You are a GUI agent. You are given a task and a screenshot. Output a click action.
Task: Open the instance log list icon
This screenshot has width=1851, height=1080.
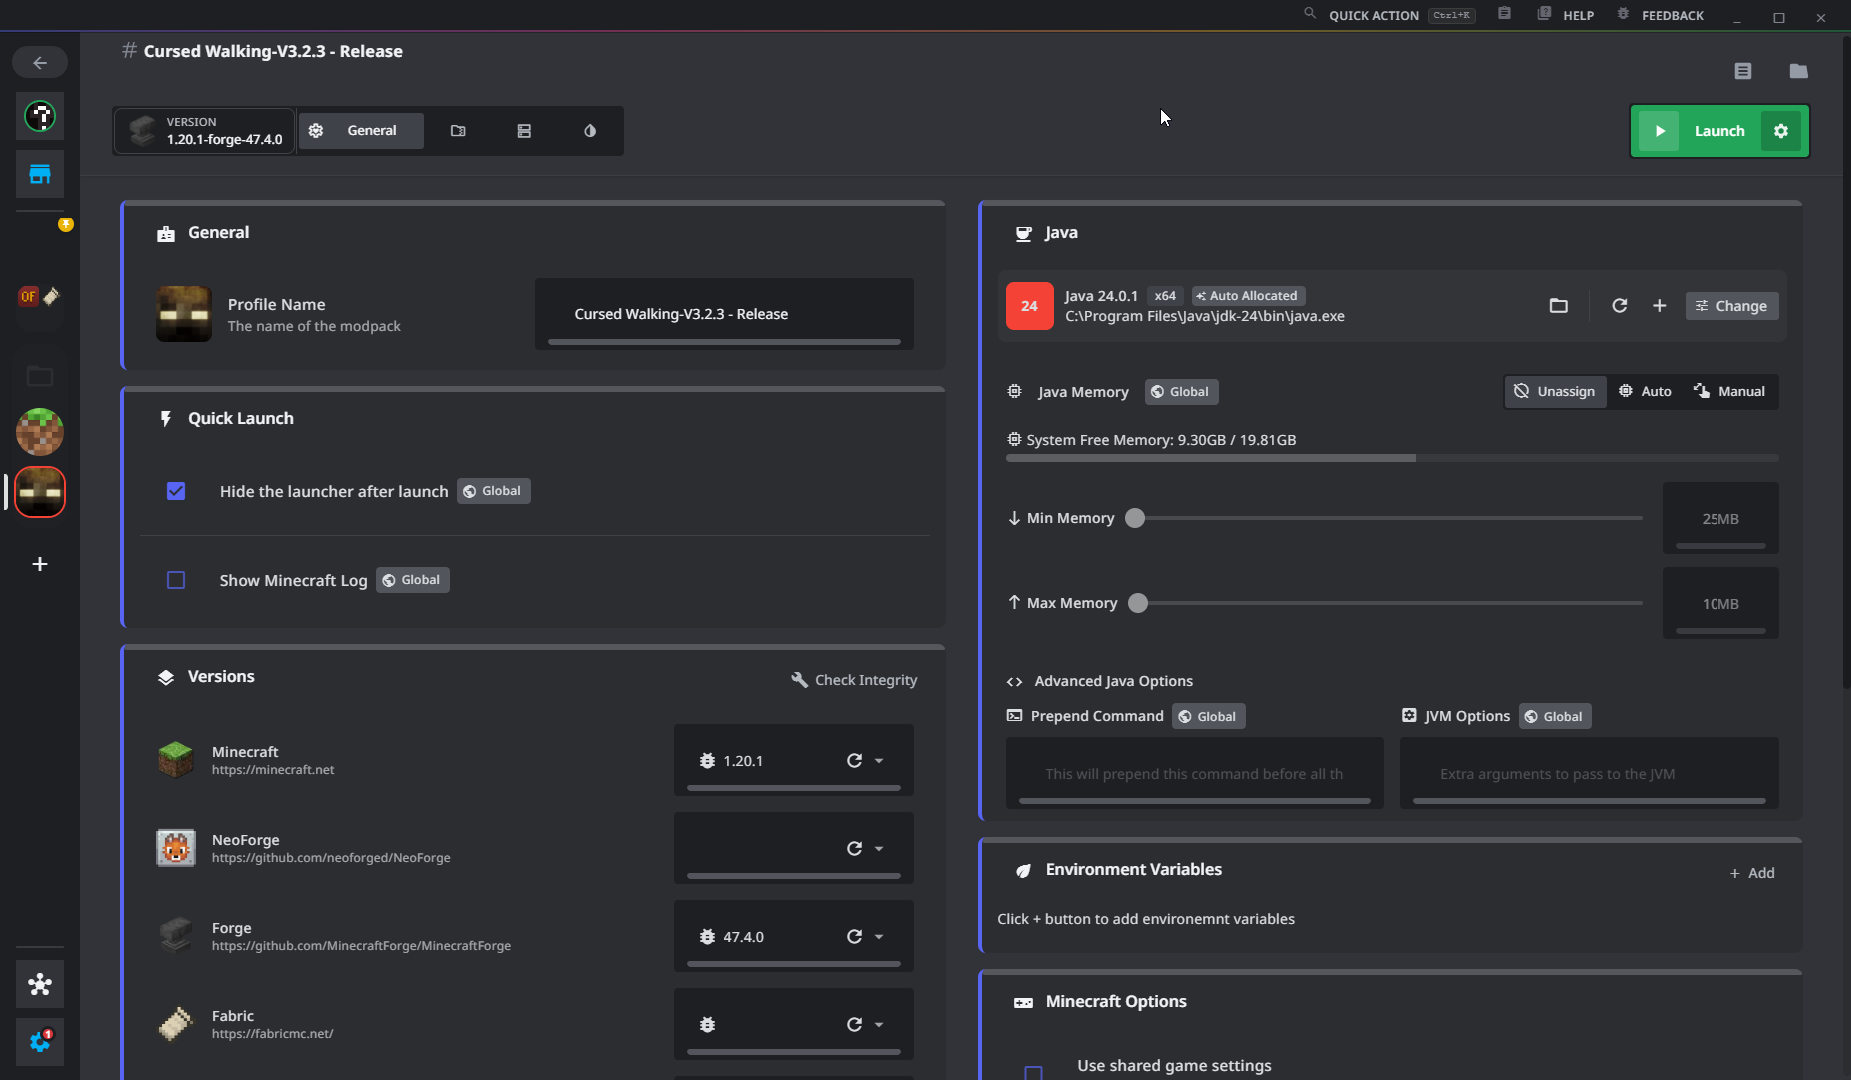[1743, 71]
